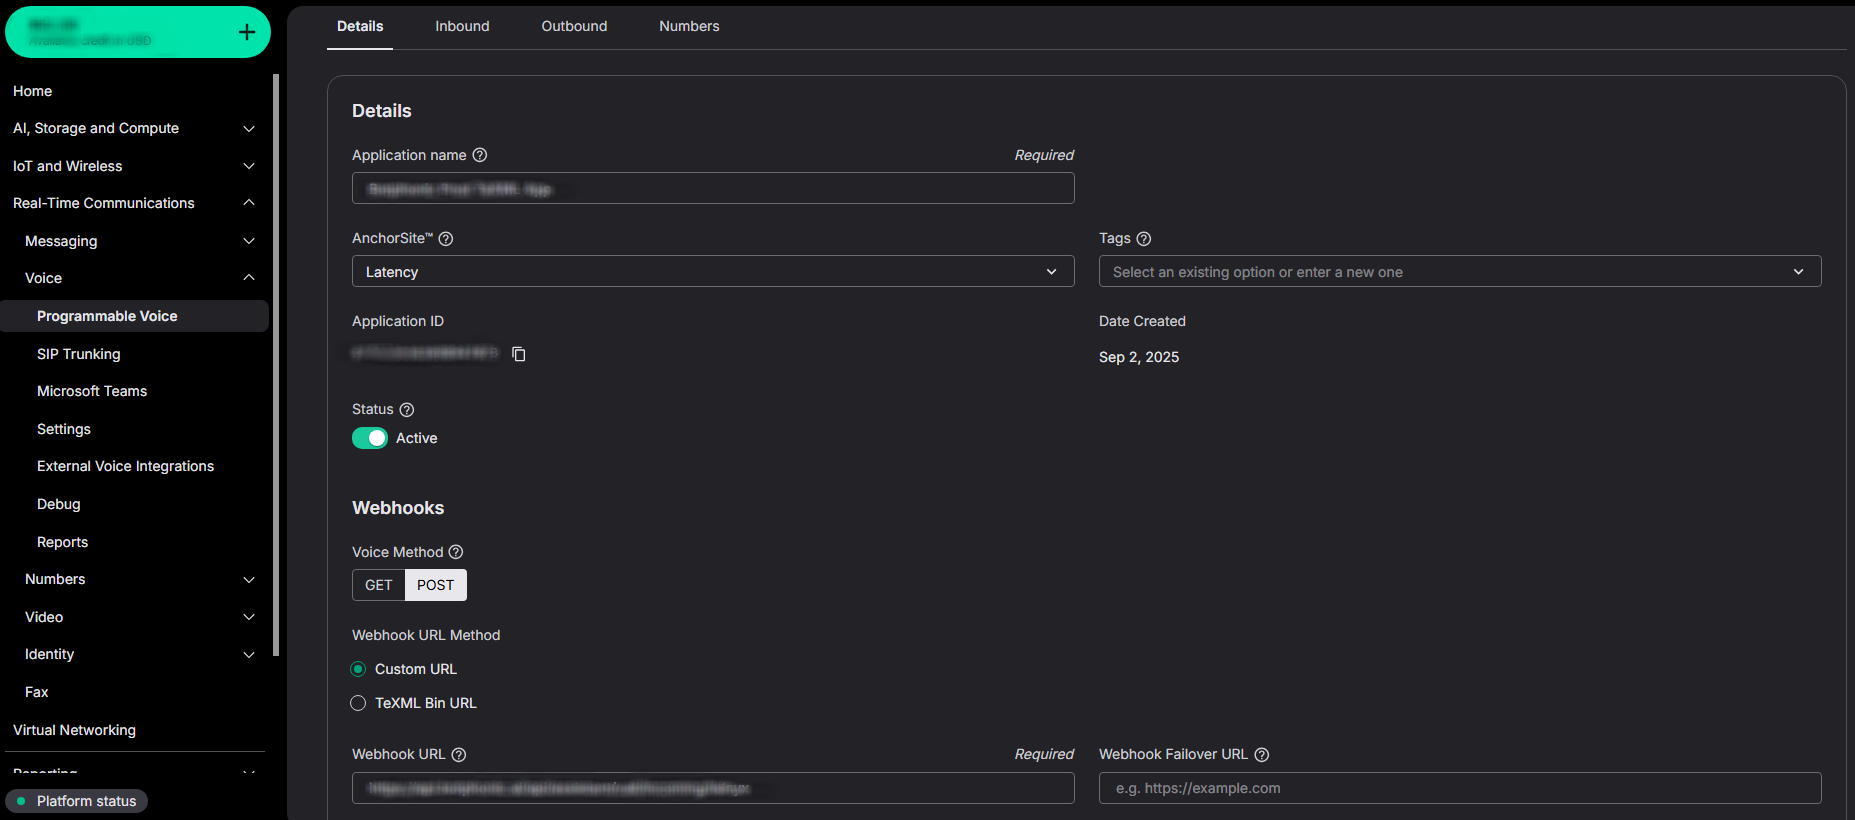
Task: Click the plus icon in green account banner
Action: tap(246, 33)
